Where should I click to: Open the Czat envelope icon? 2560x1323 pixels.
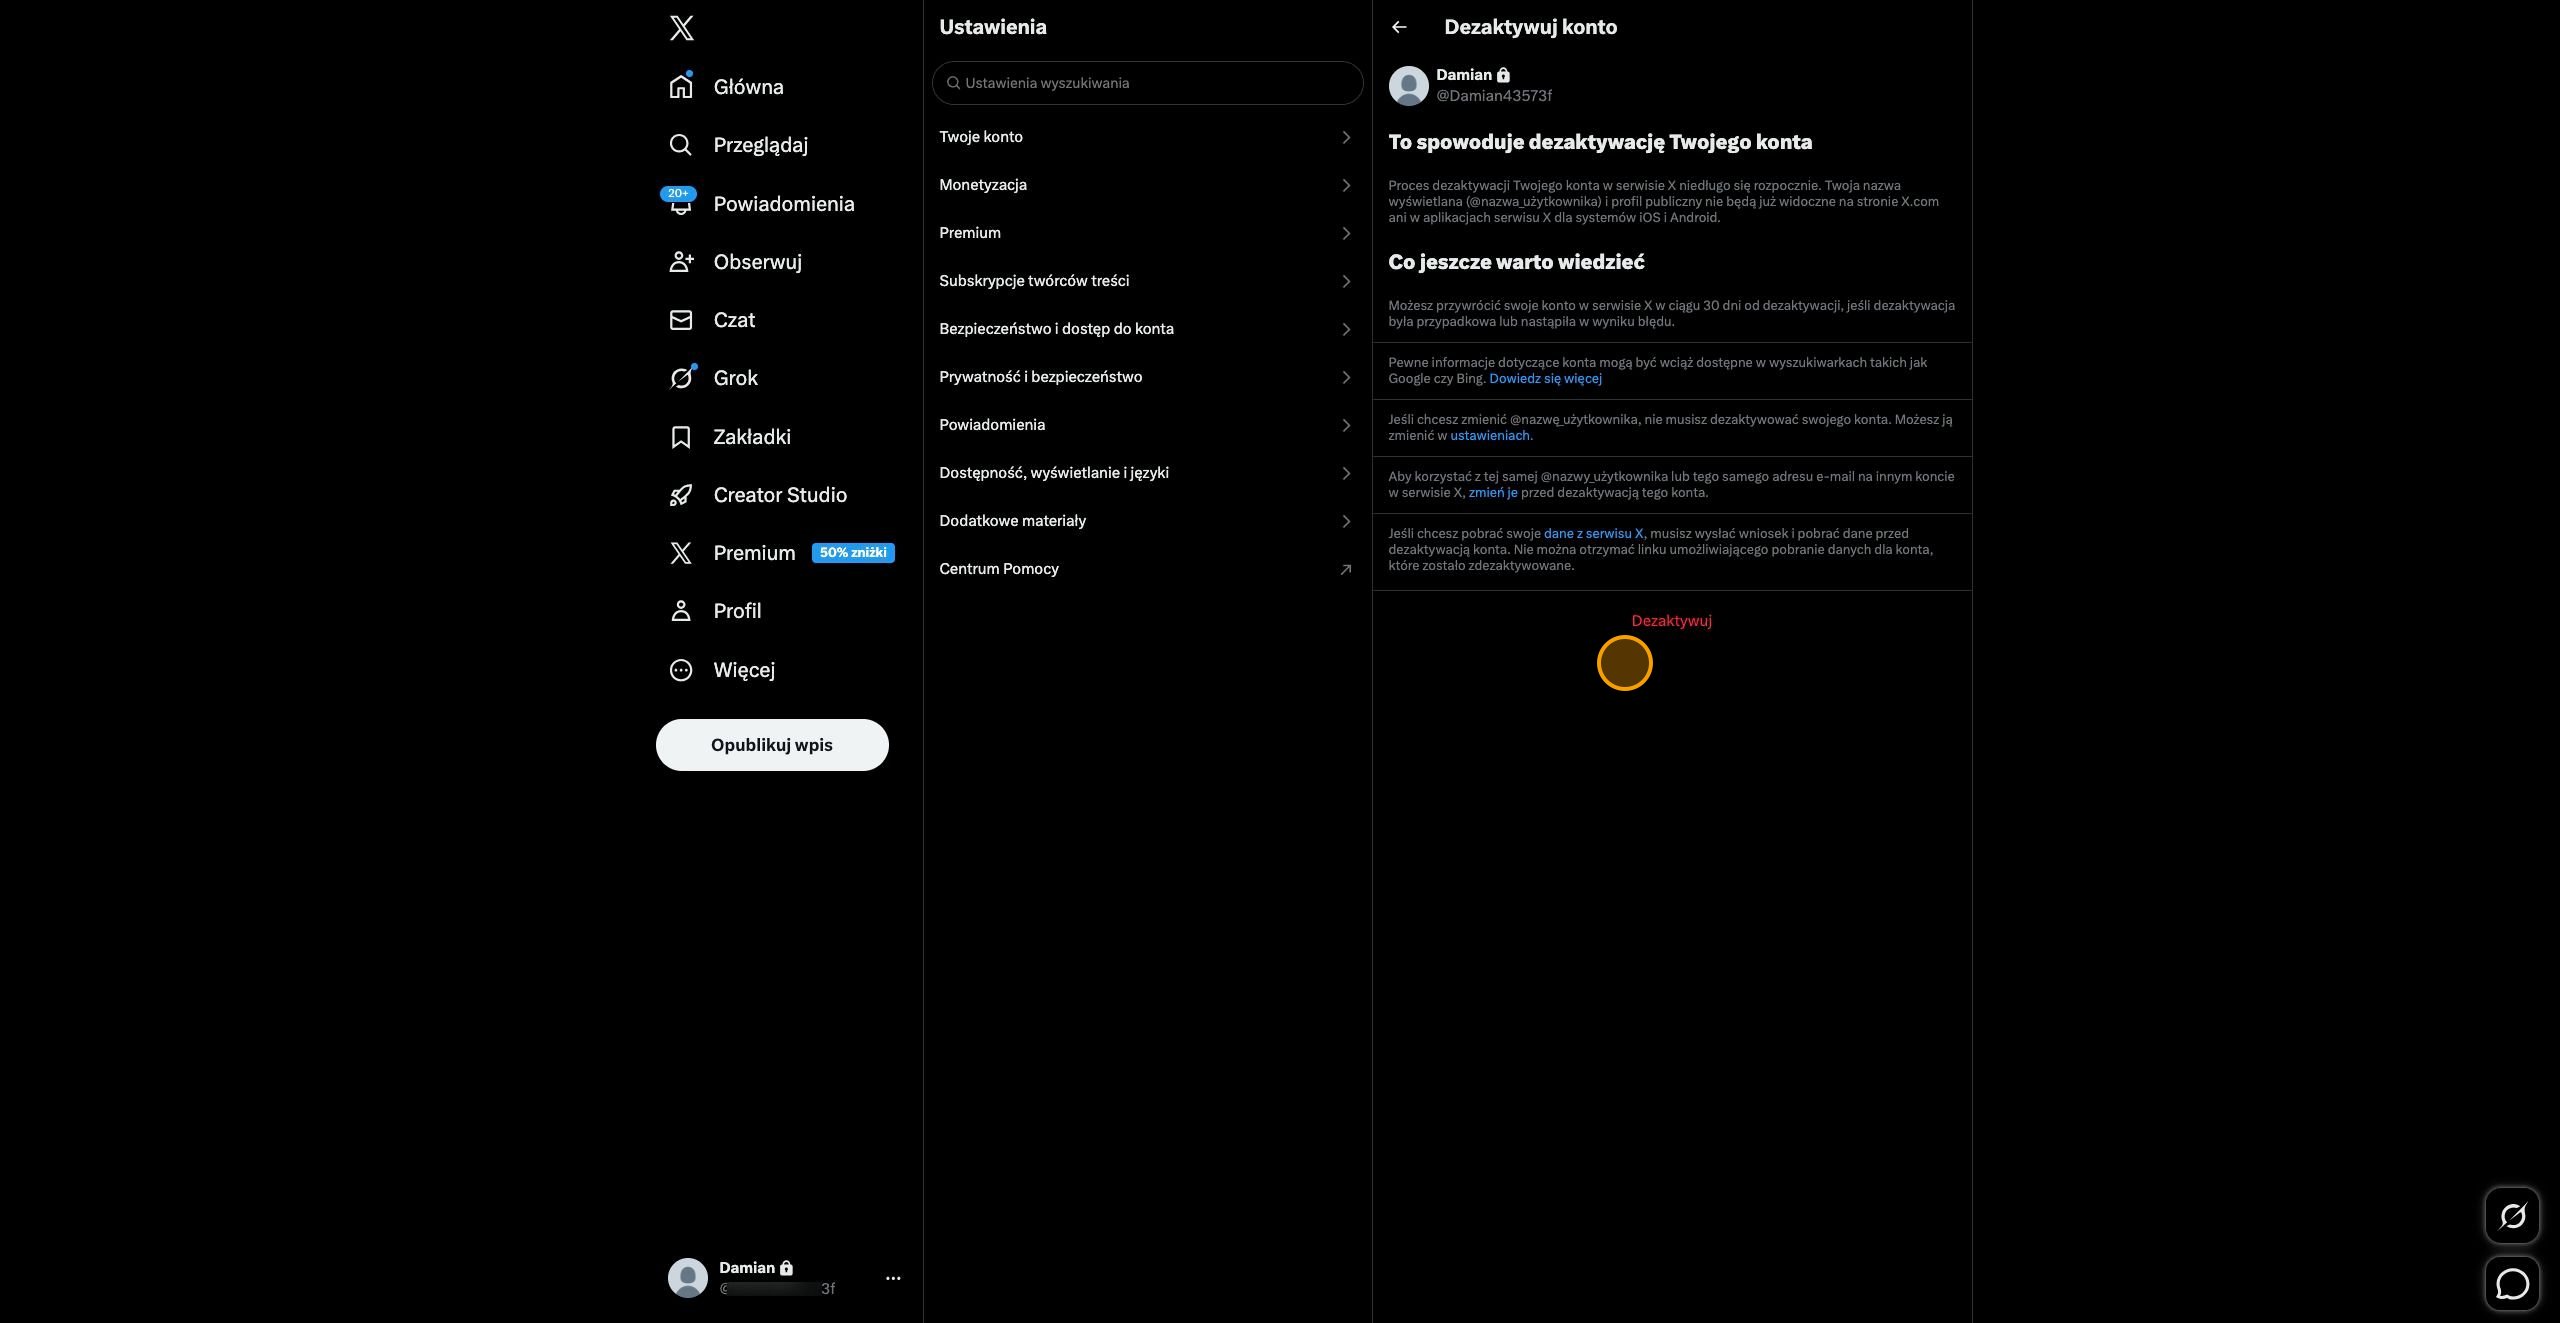681,320
